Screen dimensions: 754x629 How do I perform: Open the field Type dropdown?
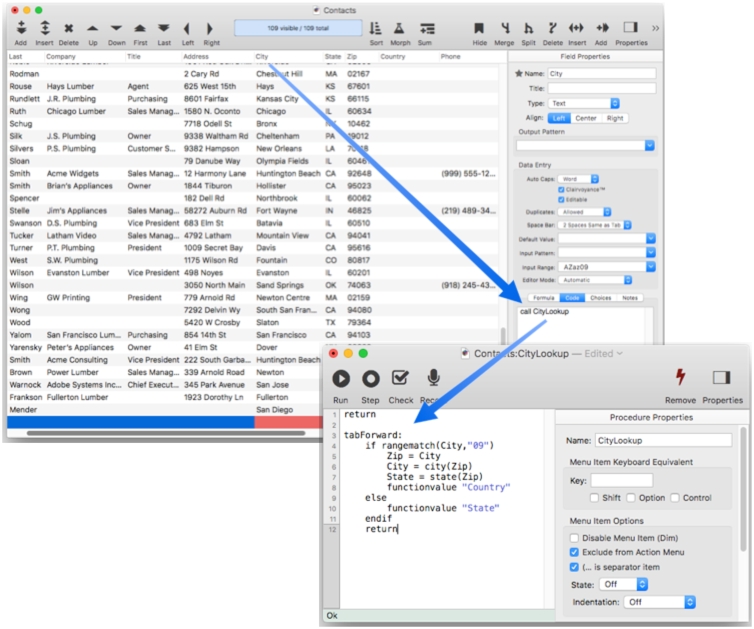584,103
